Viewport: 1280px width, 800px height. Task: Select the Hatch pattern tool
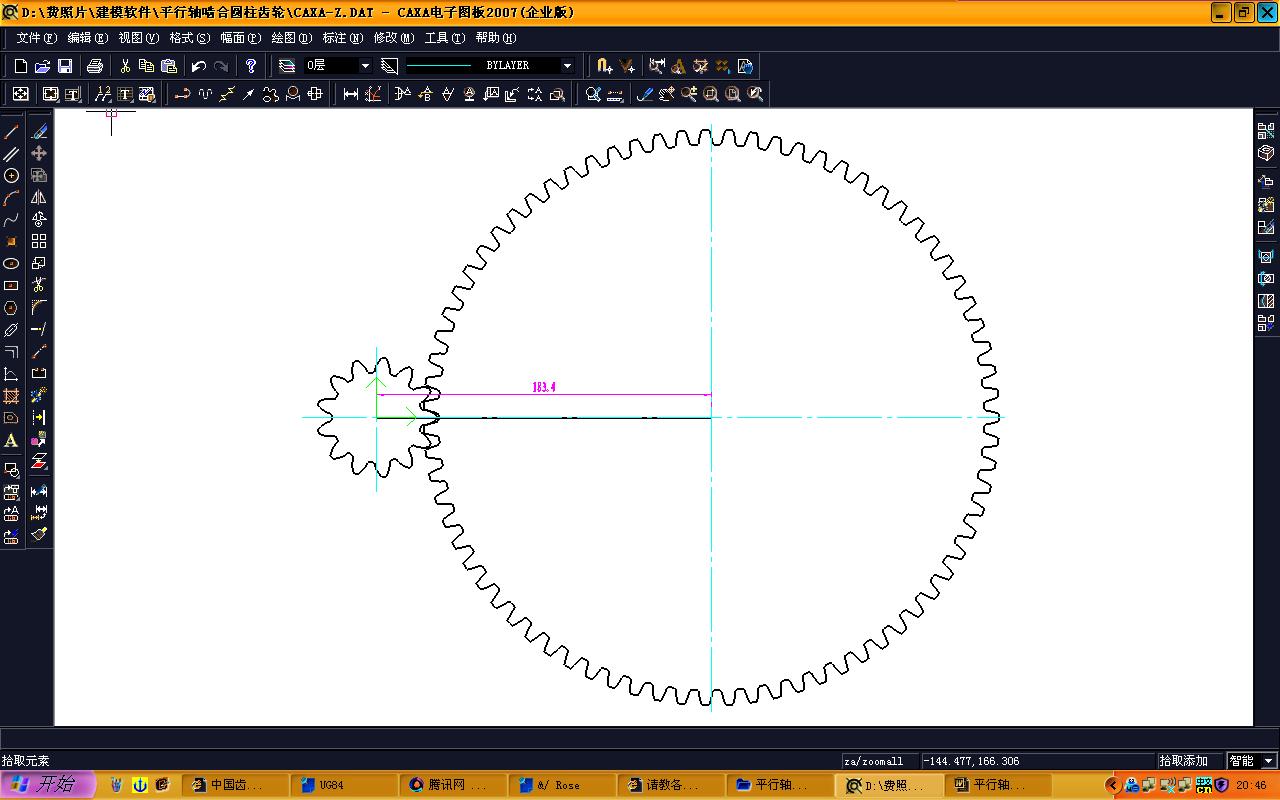[12, 396]
